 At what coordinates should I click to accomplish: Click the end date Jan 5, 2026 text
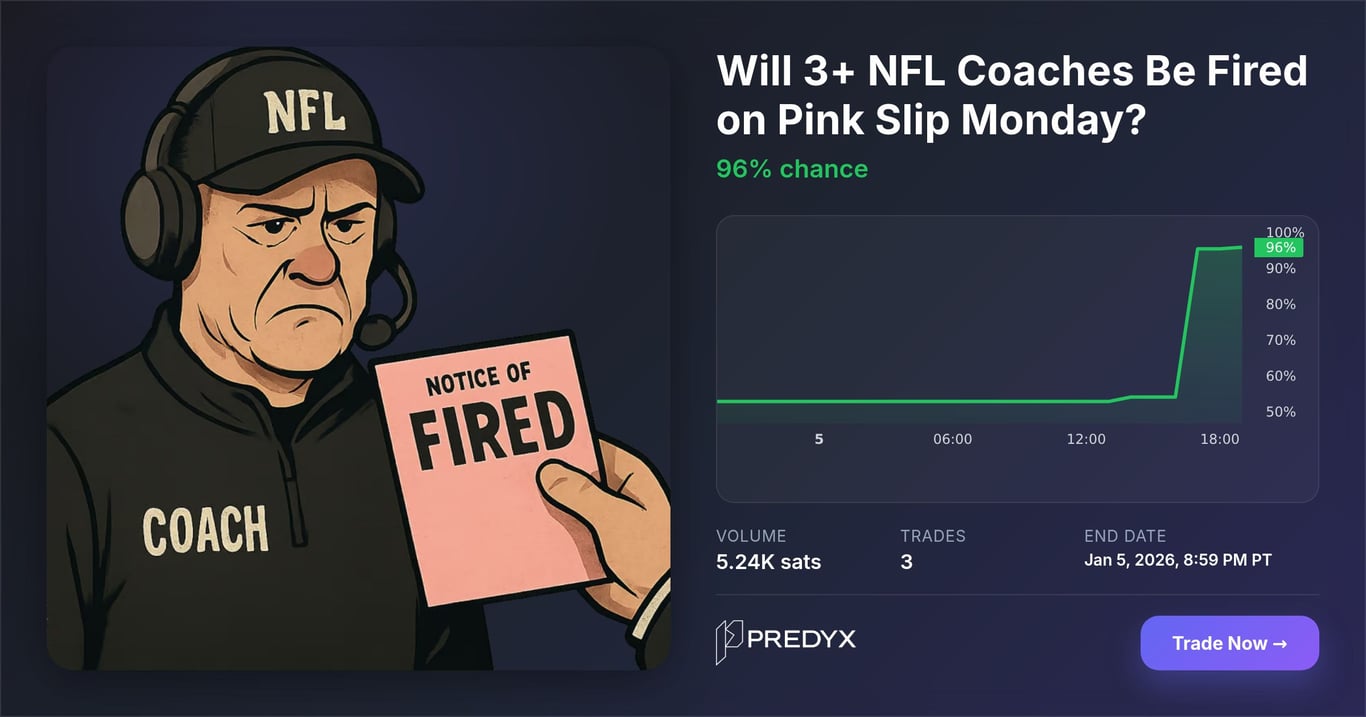tap(1177, 560)
